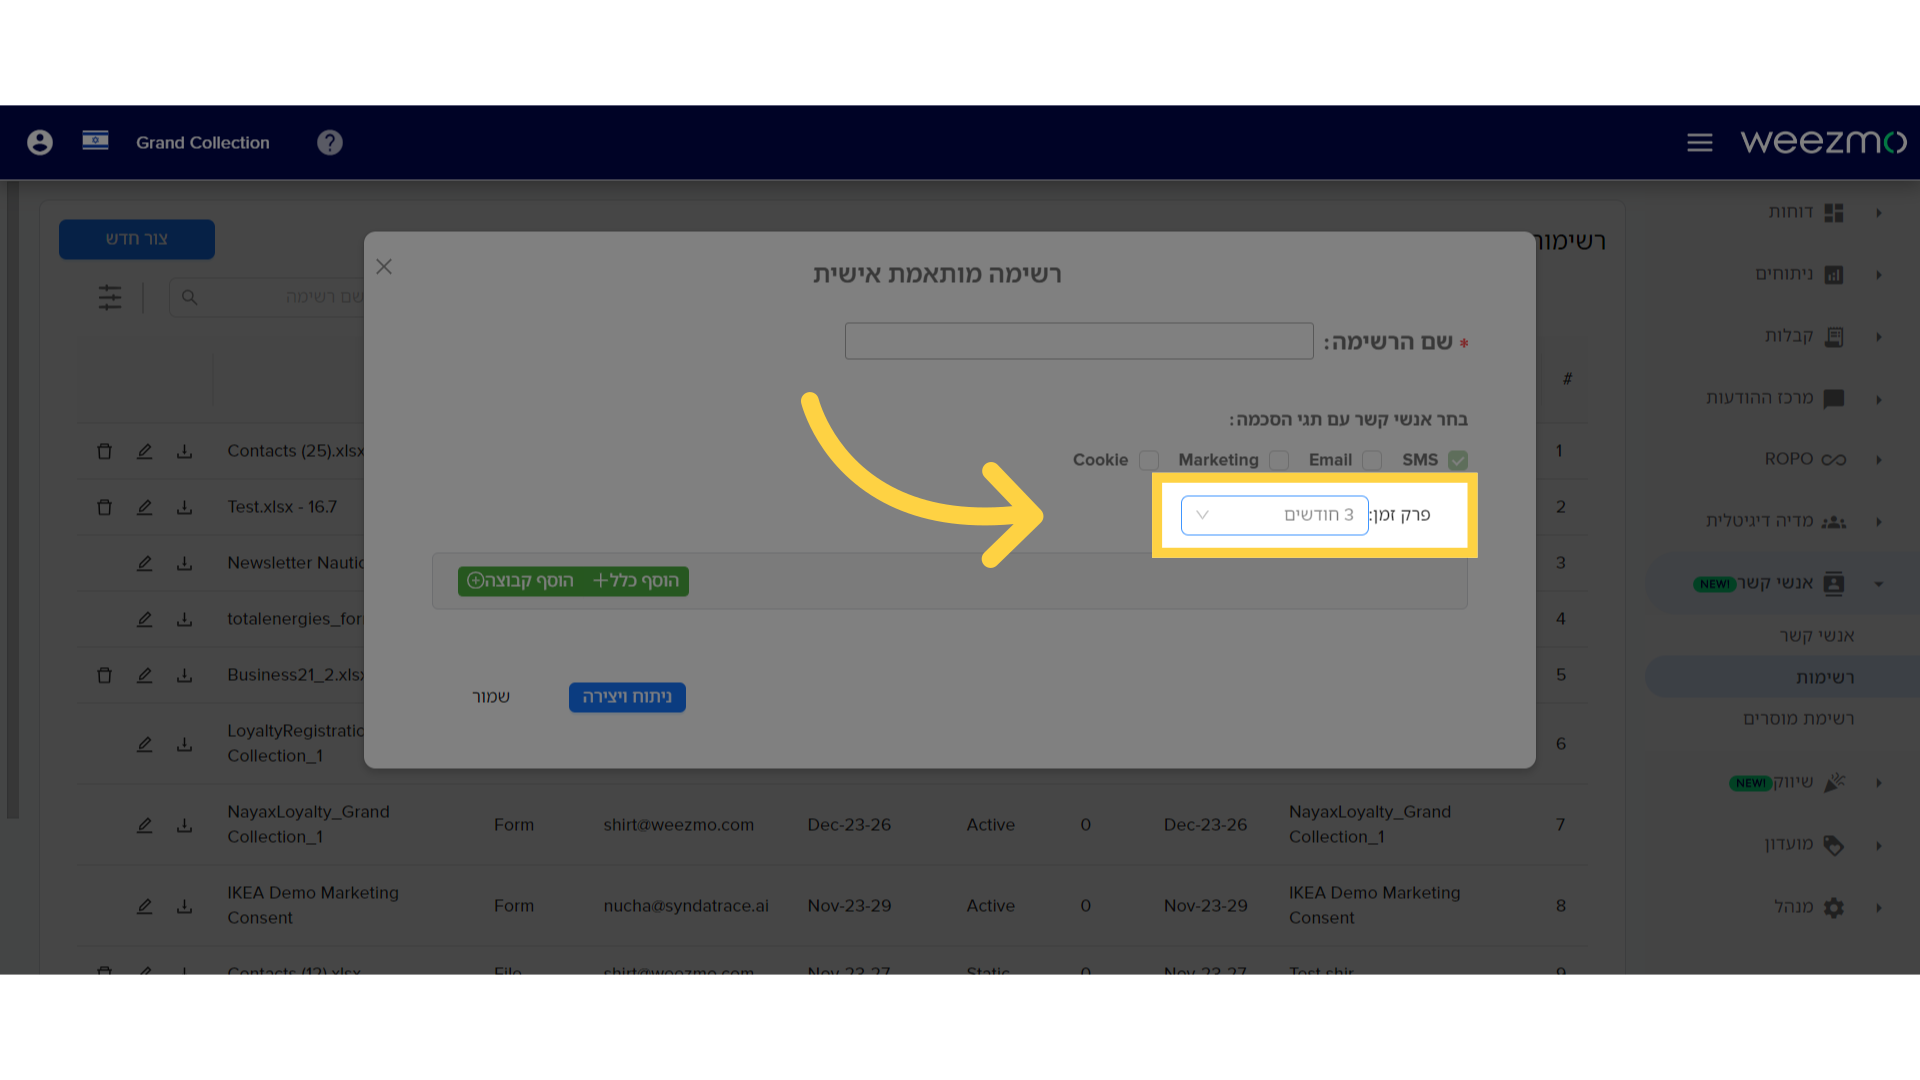The width and height of the screenshot is (1920, 1080).
Task: Open the Weezmo hamburger menu
Action: tap(1700, 142)
